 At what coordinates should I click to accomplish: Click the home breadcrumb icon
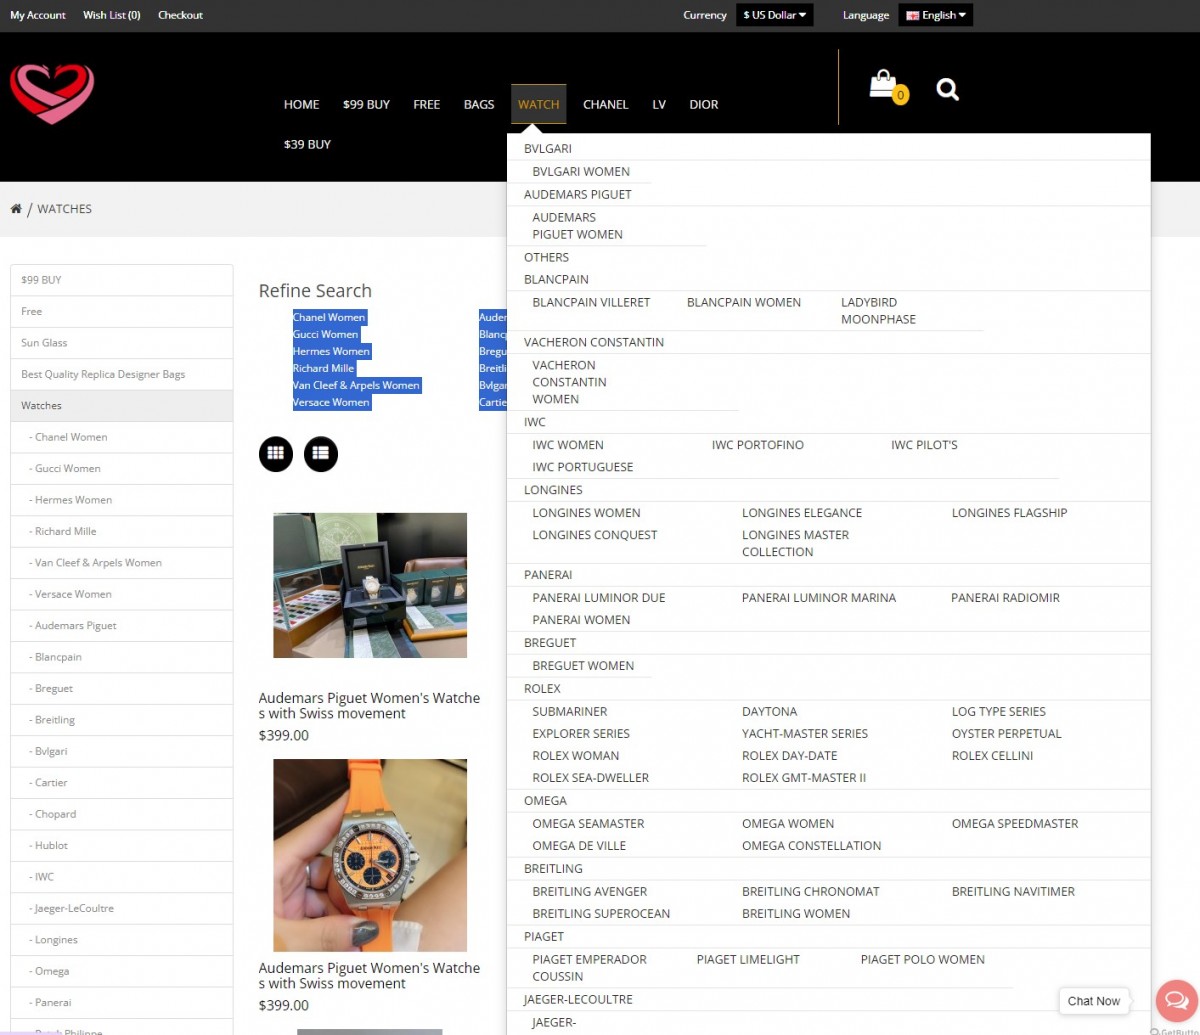coord(16,209)
